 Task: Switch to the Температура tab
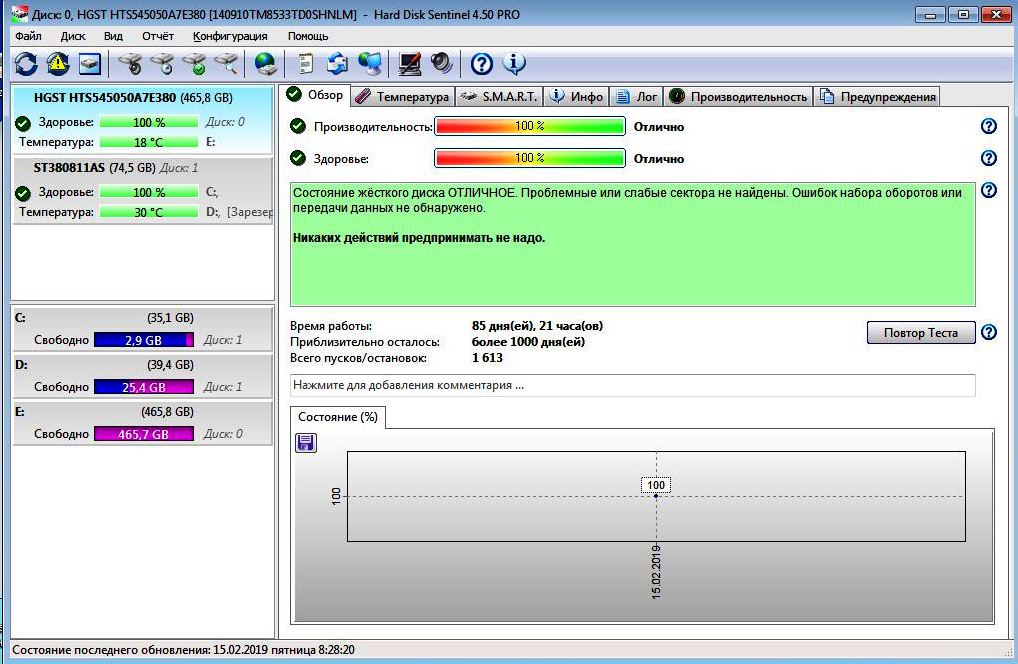403,97
